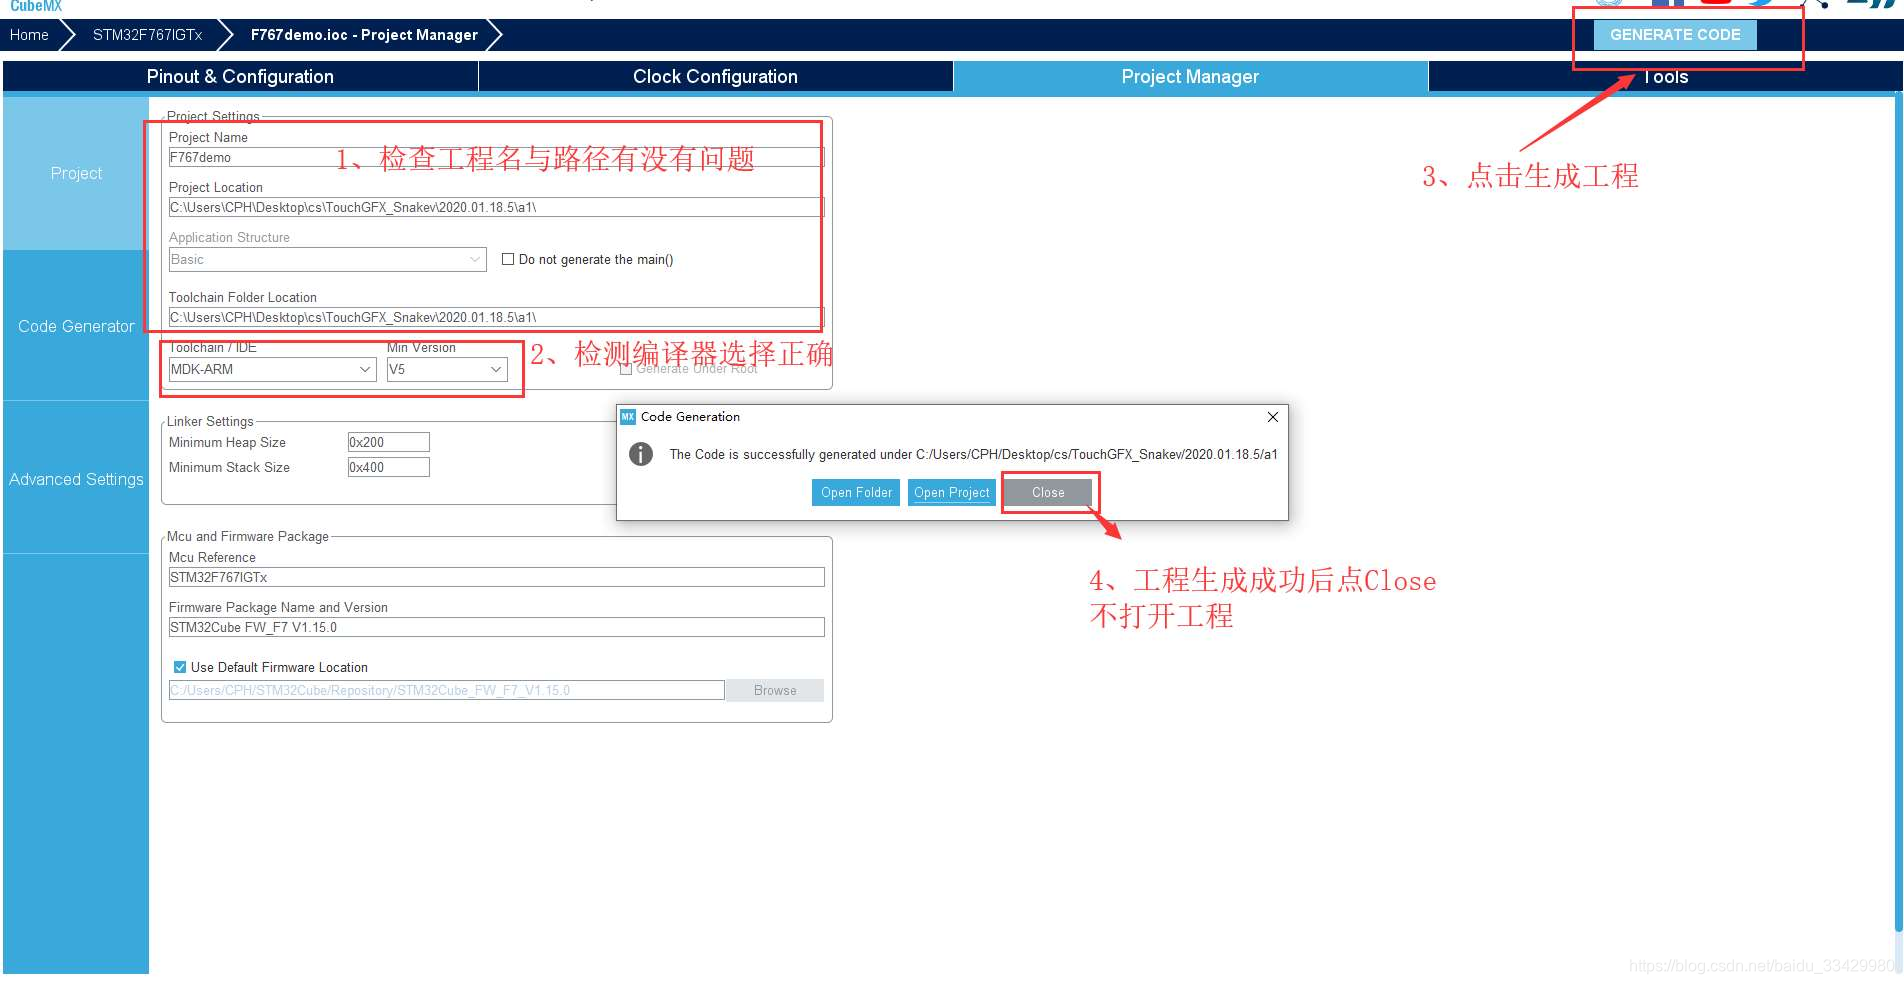Click the STM32F767IGTx breadcrumb
This screenshot has width=1904, height=984.
point(147,35)
